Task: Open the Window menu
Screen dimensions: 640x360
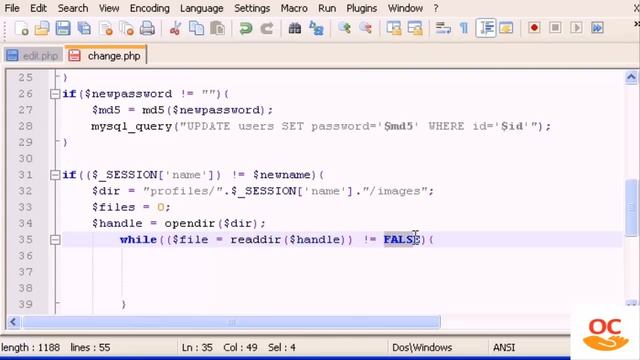Action: 405,8
